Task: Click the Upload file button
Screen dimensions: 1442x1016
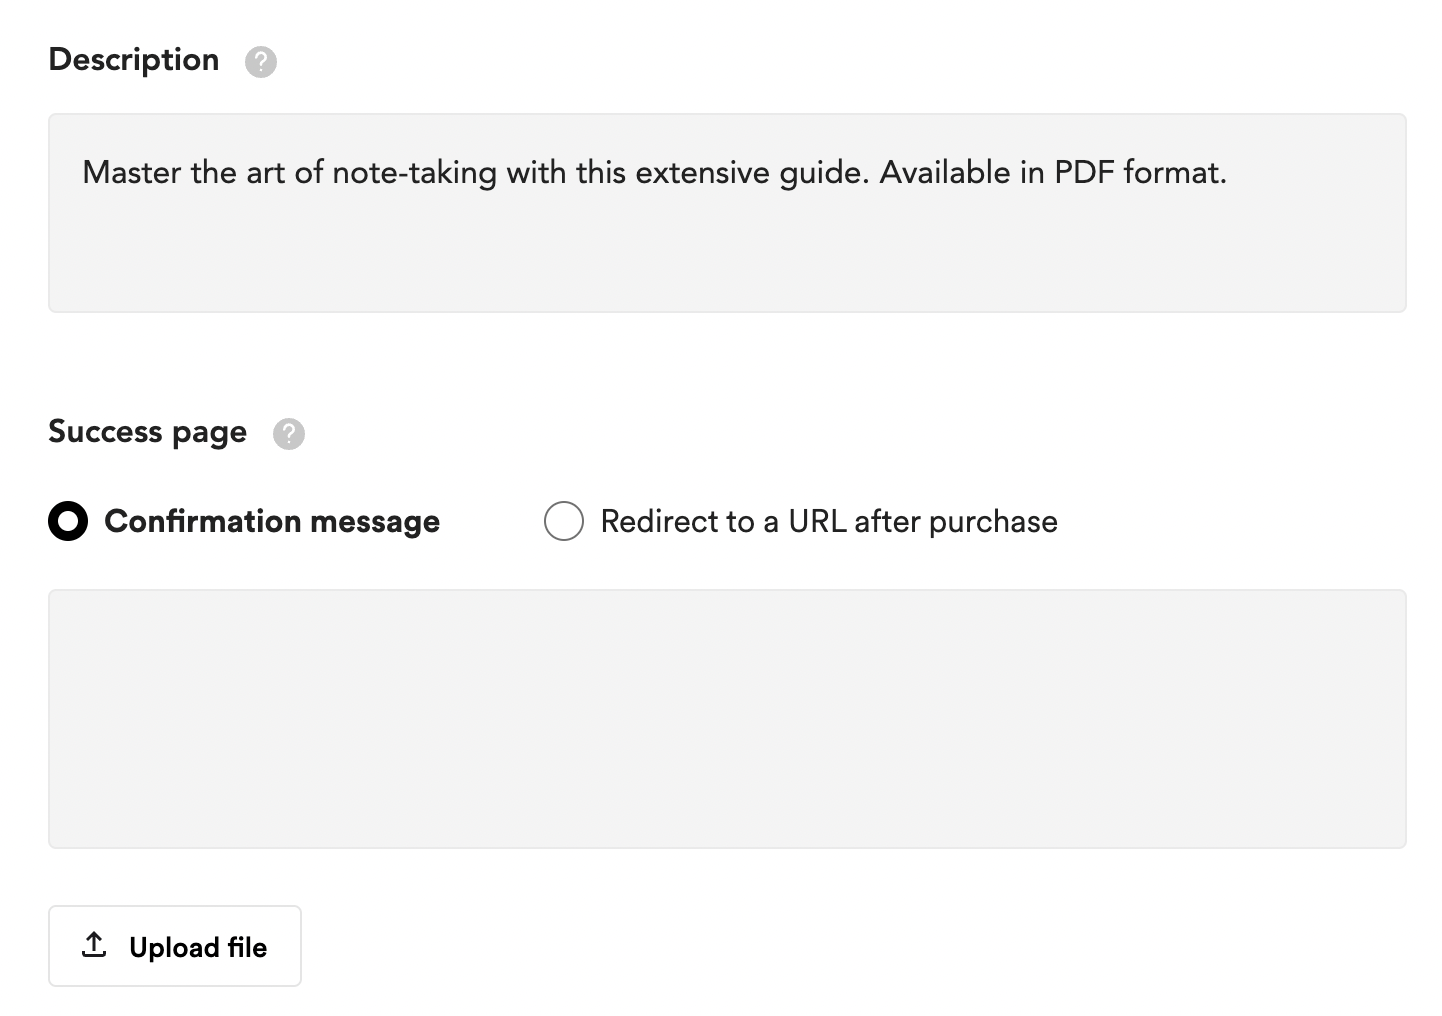Action: pyautogui.click(x=175, y=946)
